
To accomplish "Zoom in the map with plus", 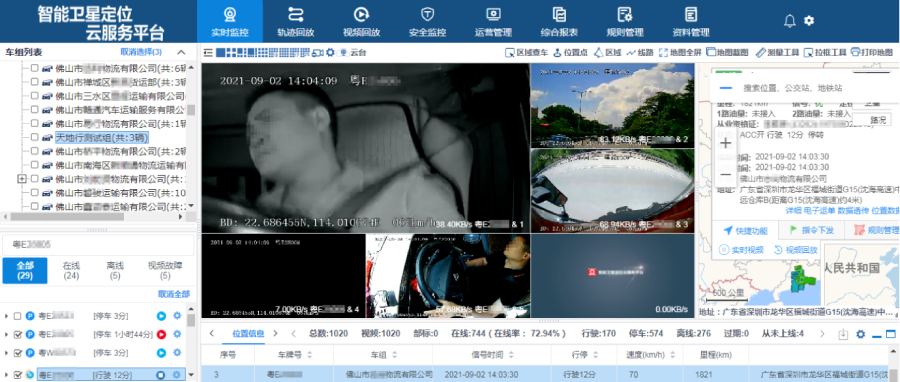I will click(x=725, y=142).
